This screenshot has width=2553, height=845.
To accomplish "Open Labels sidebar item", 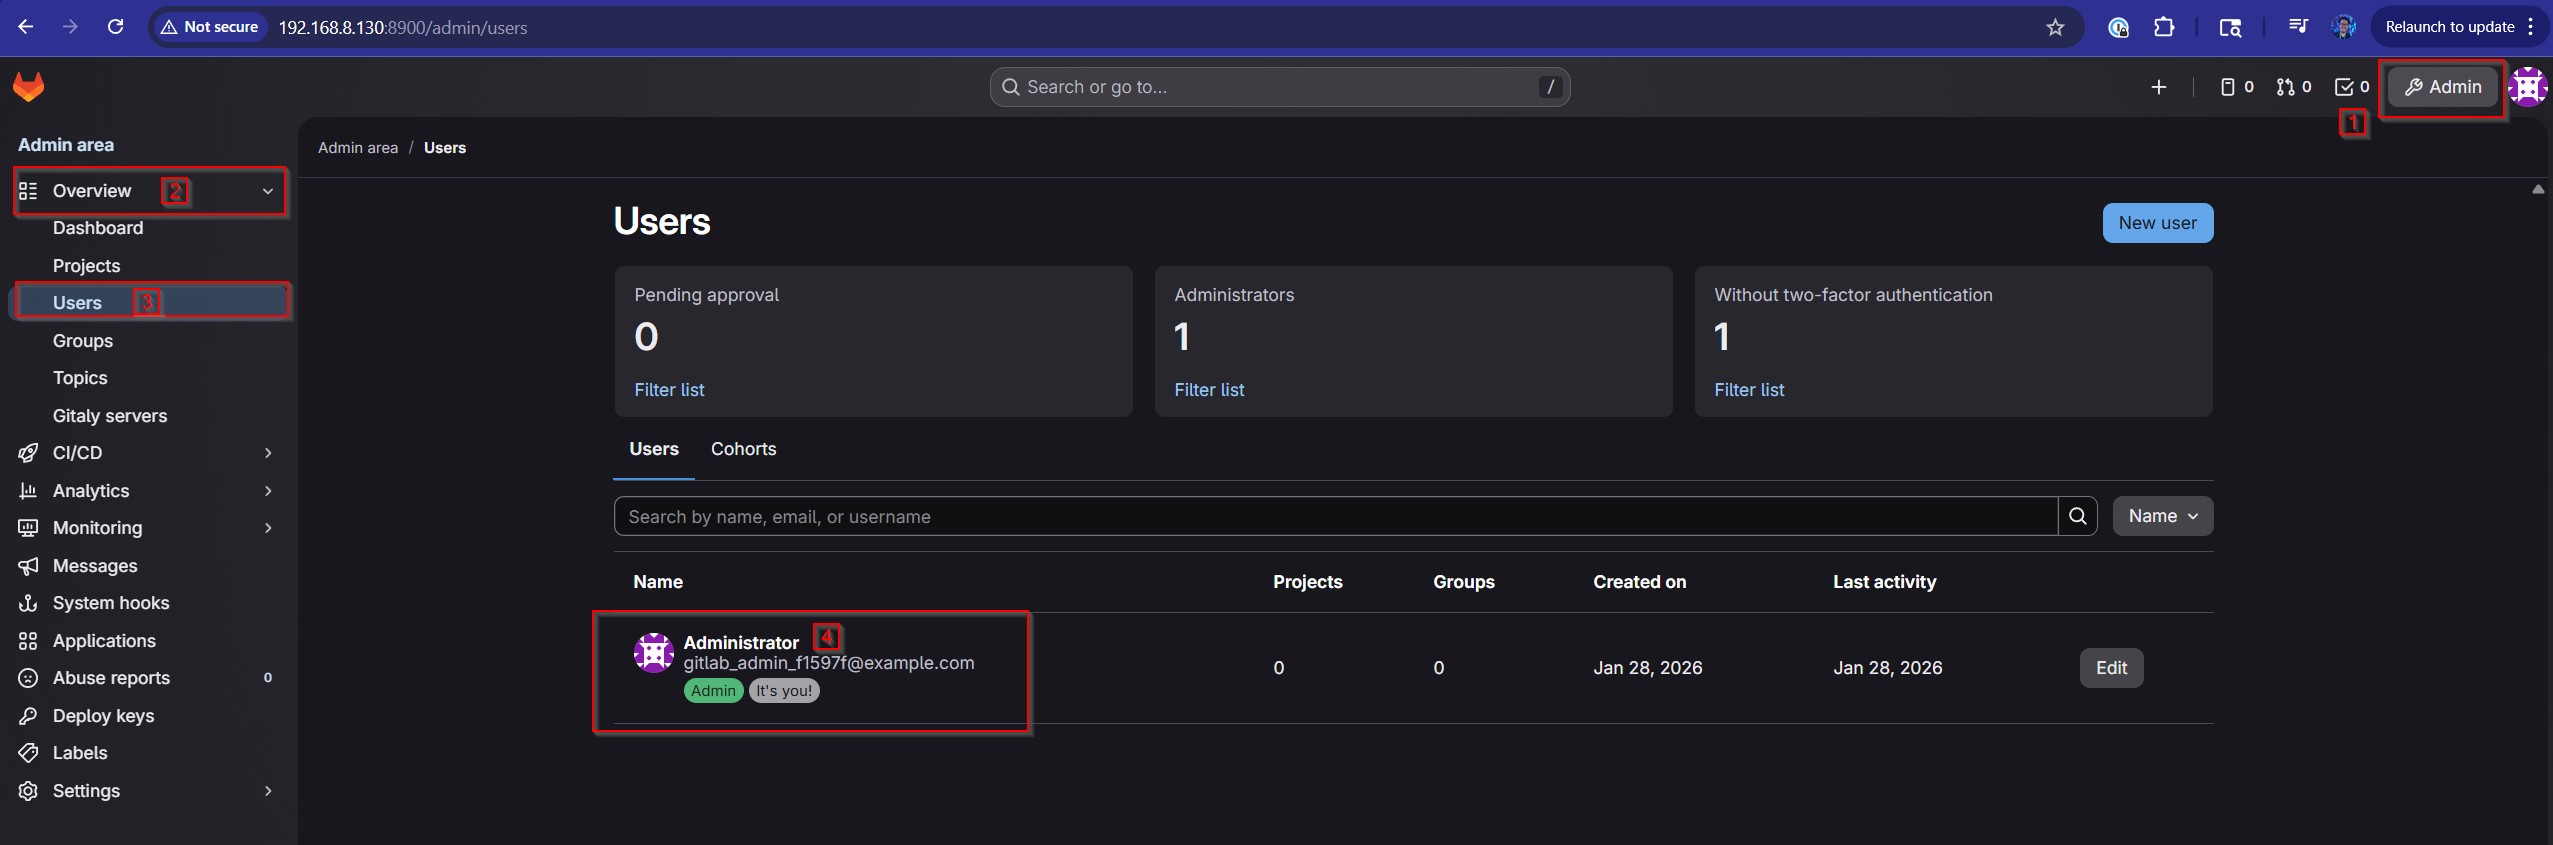I will pyautogui.click(x=146, y=753).
